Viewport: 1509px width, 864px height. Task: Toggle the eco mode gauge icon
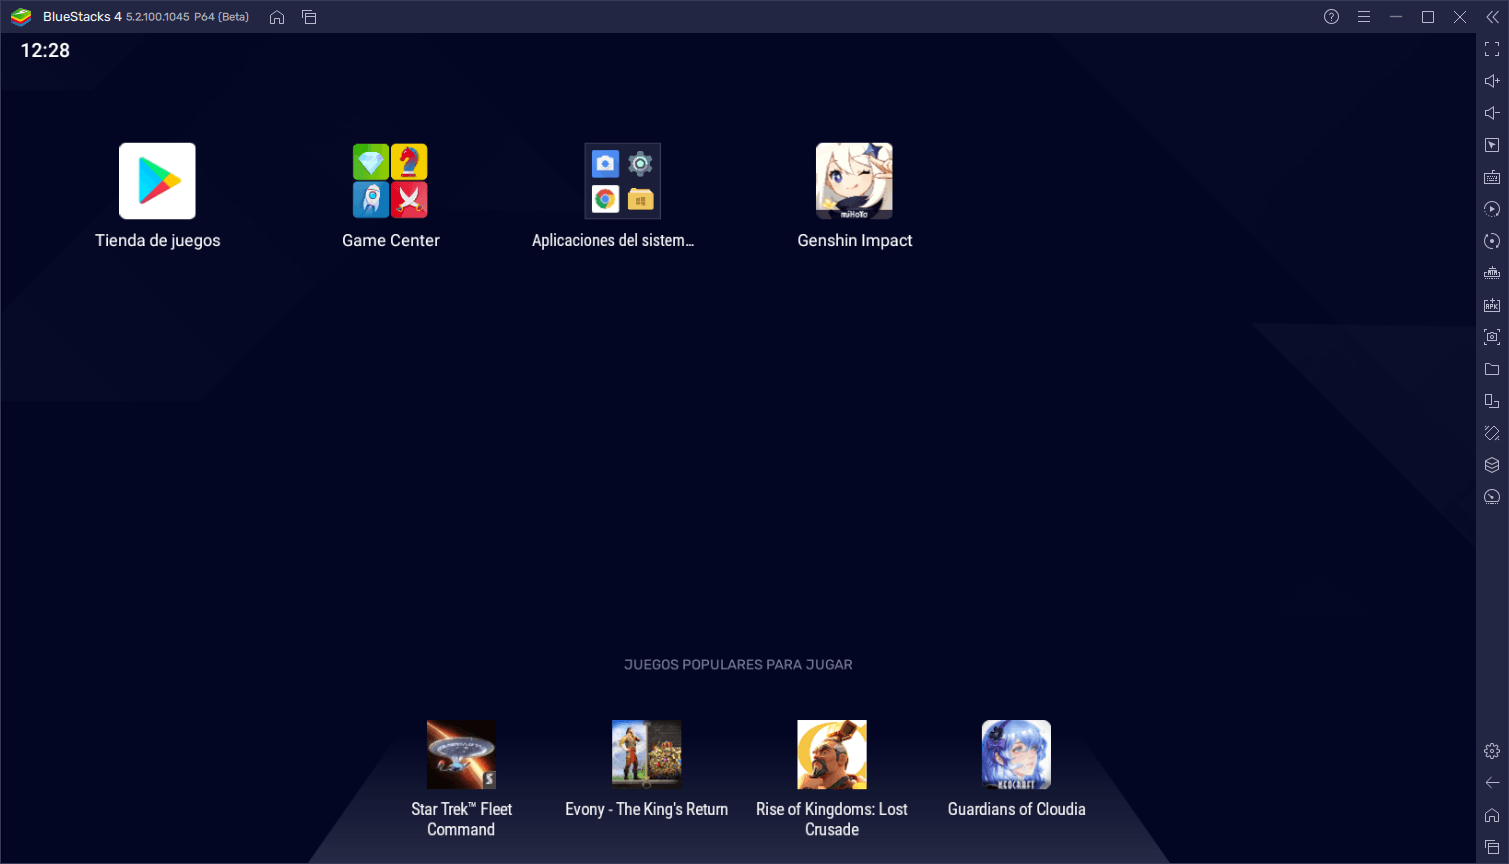1492,497
